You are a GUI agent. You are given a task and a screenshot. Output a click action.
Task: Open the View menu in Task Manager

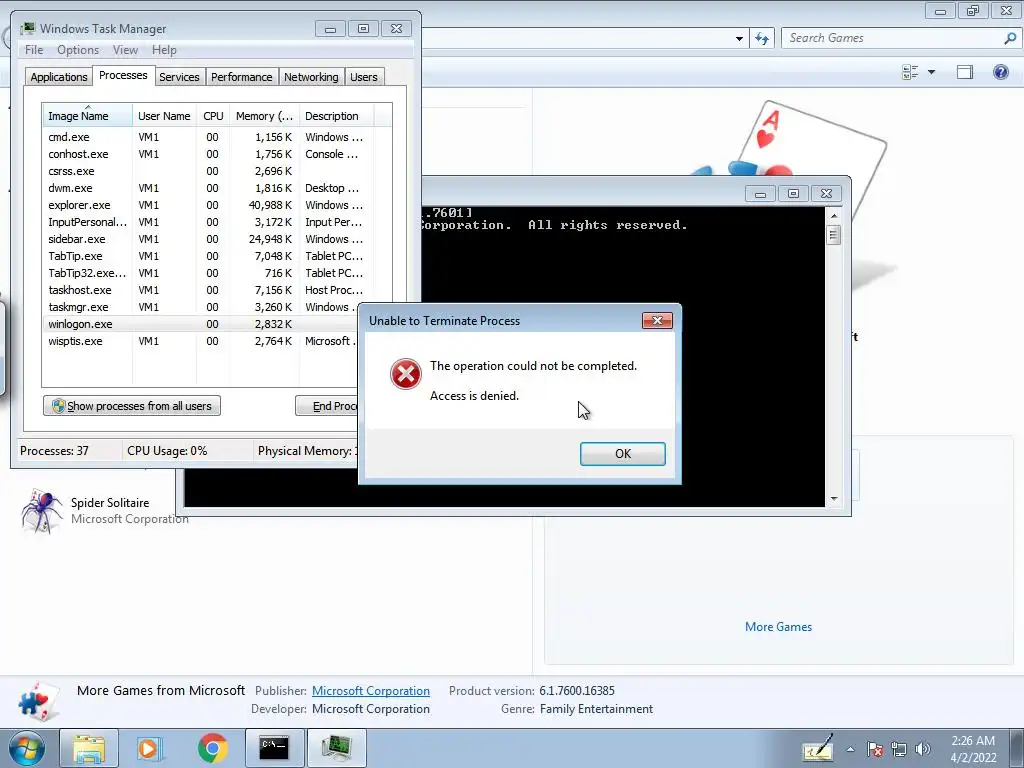click(125, 50)
